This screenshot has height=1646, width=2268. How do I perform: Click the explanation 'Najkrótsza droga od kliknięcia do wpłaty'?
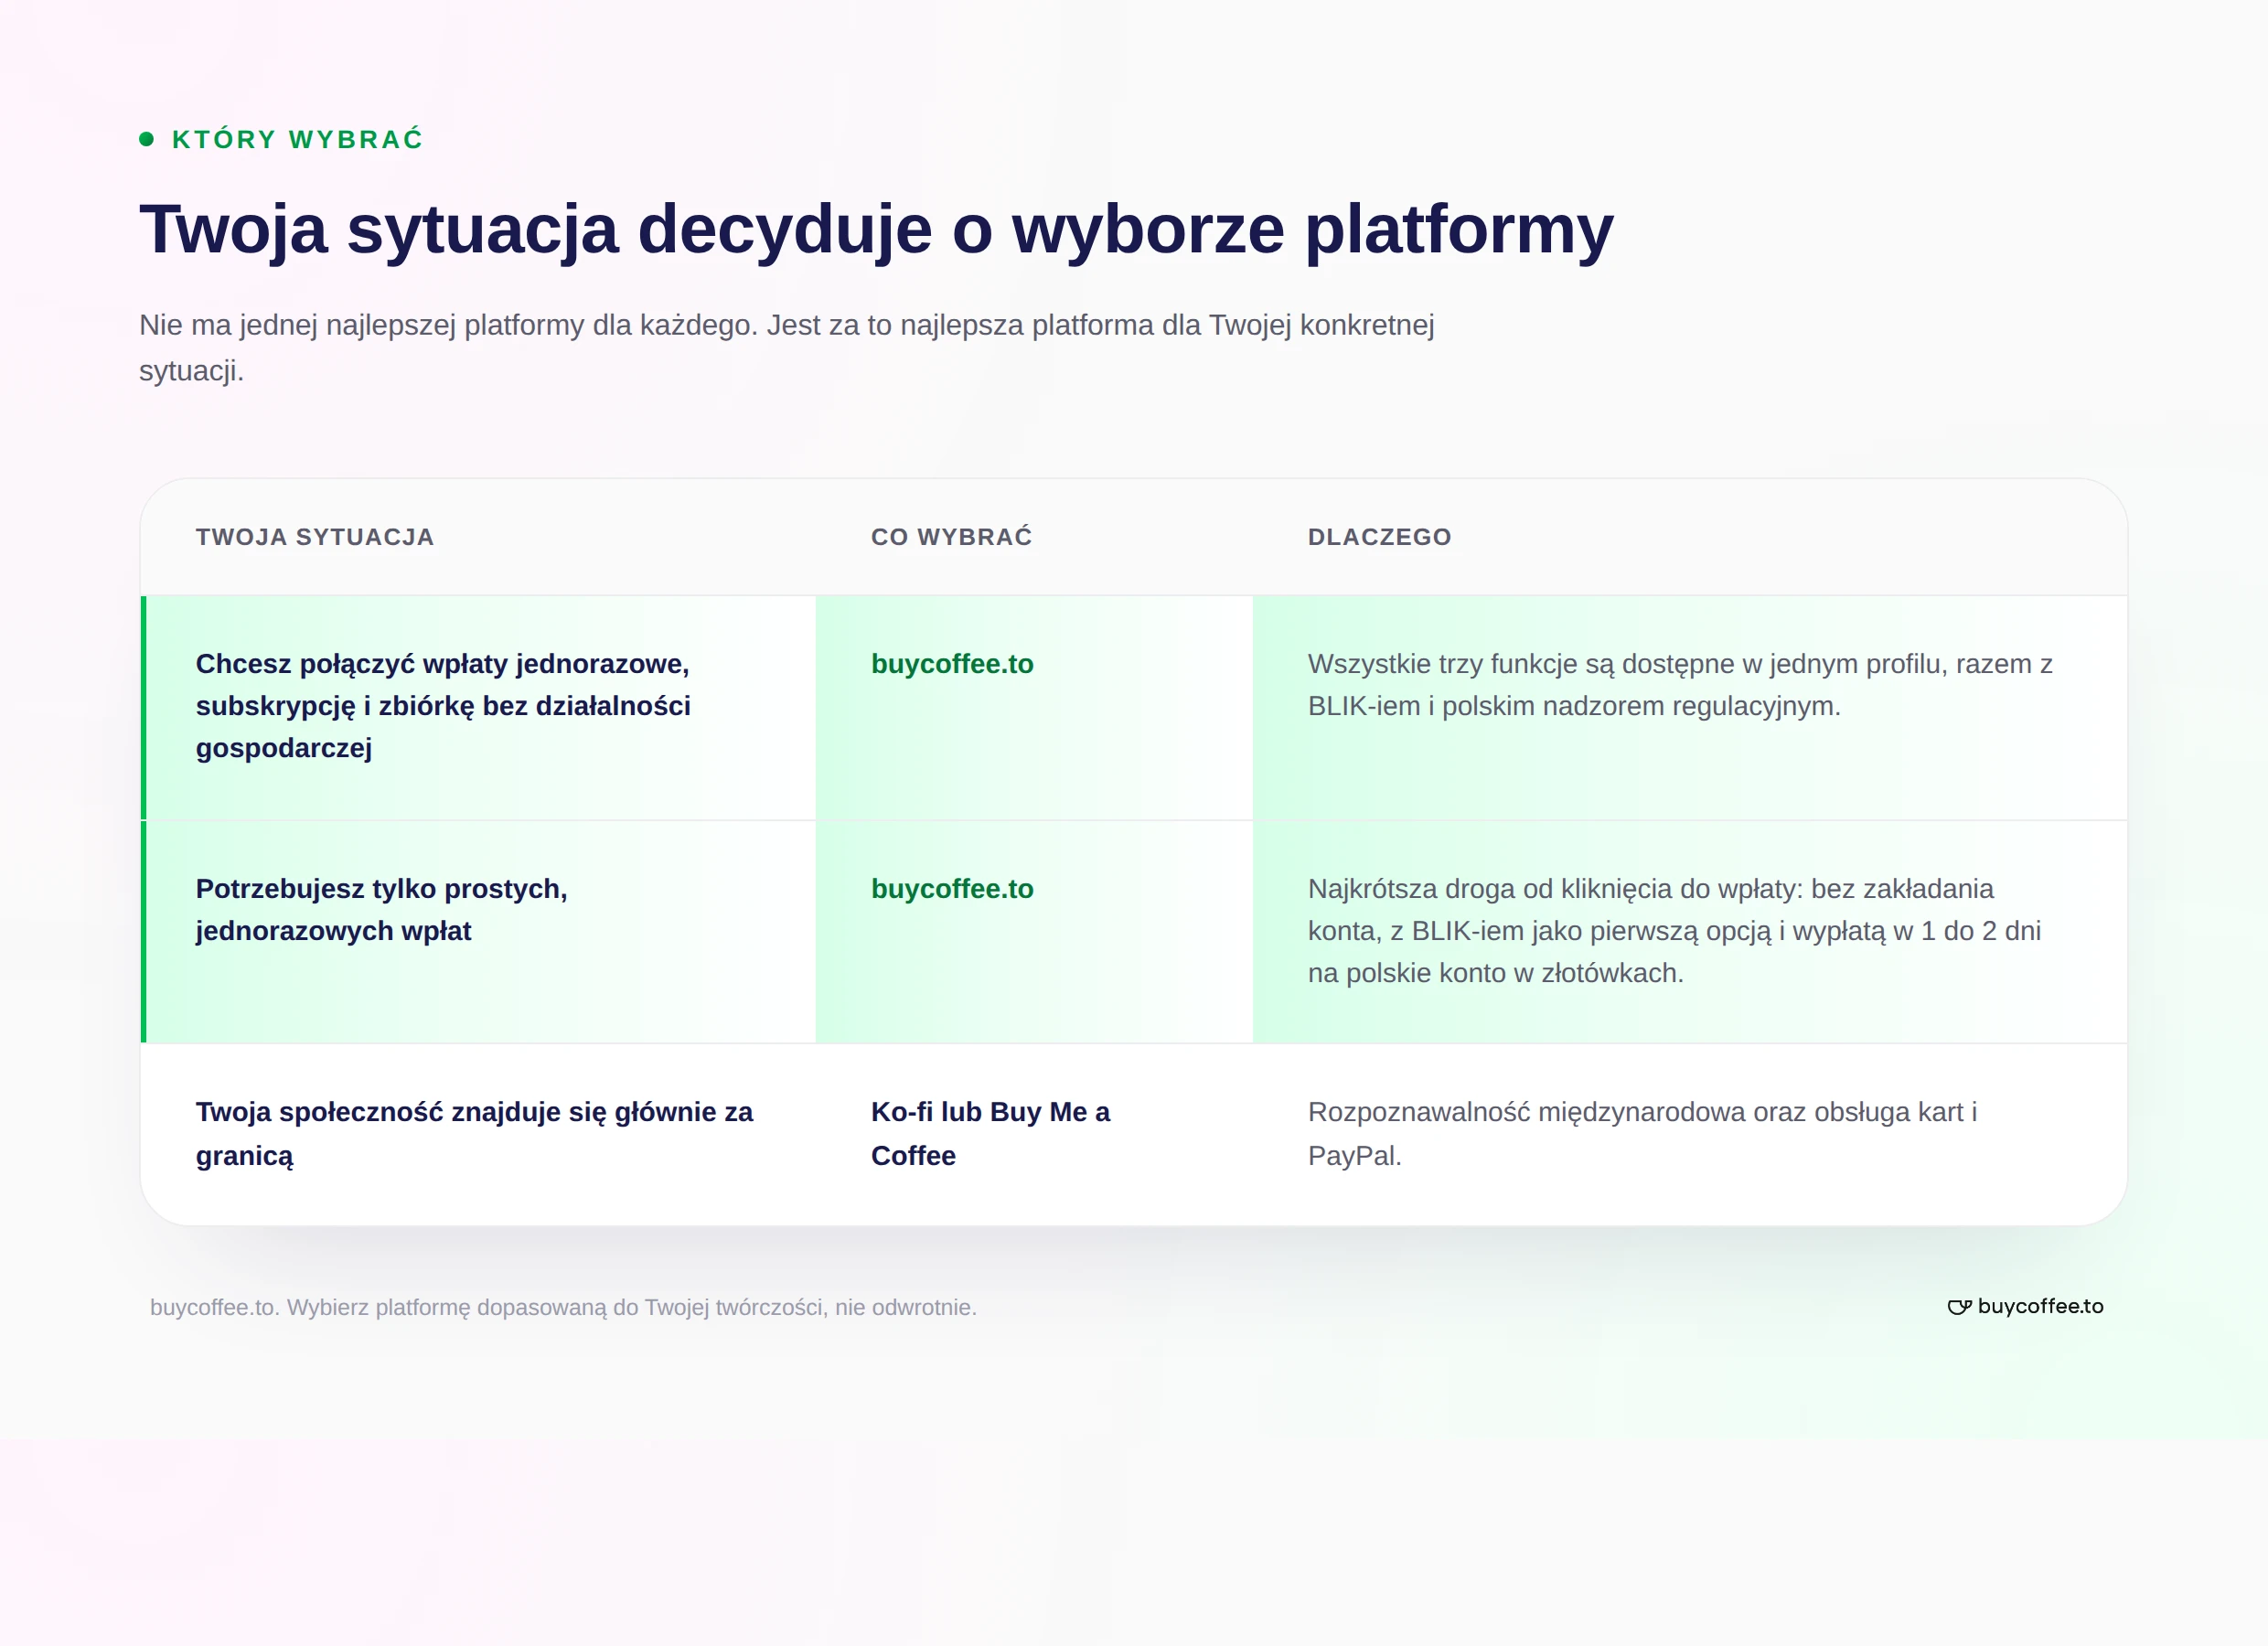pyautogui.click(x=1674, y=931)
